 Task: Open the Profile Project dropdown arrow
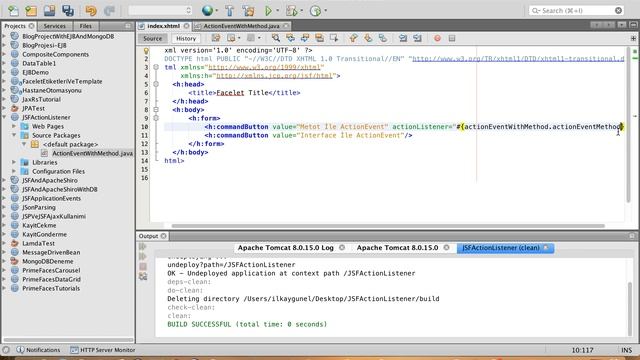[325, 11]
